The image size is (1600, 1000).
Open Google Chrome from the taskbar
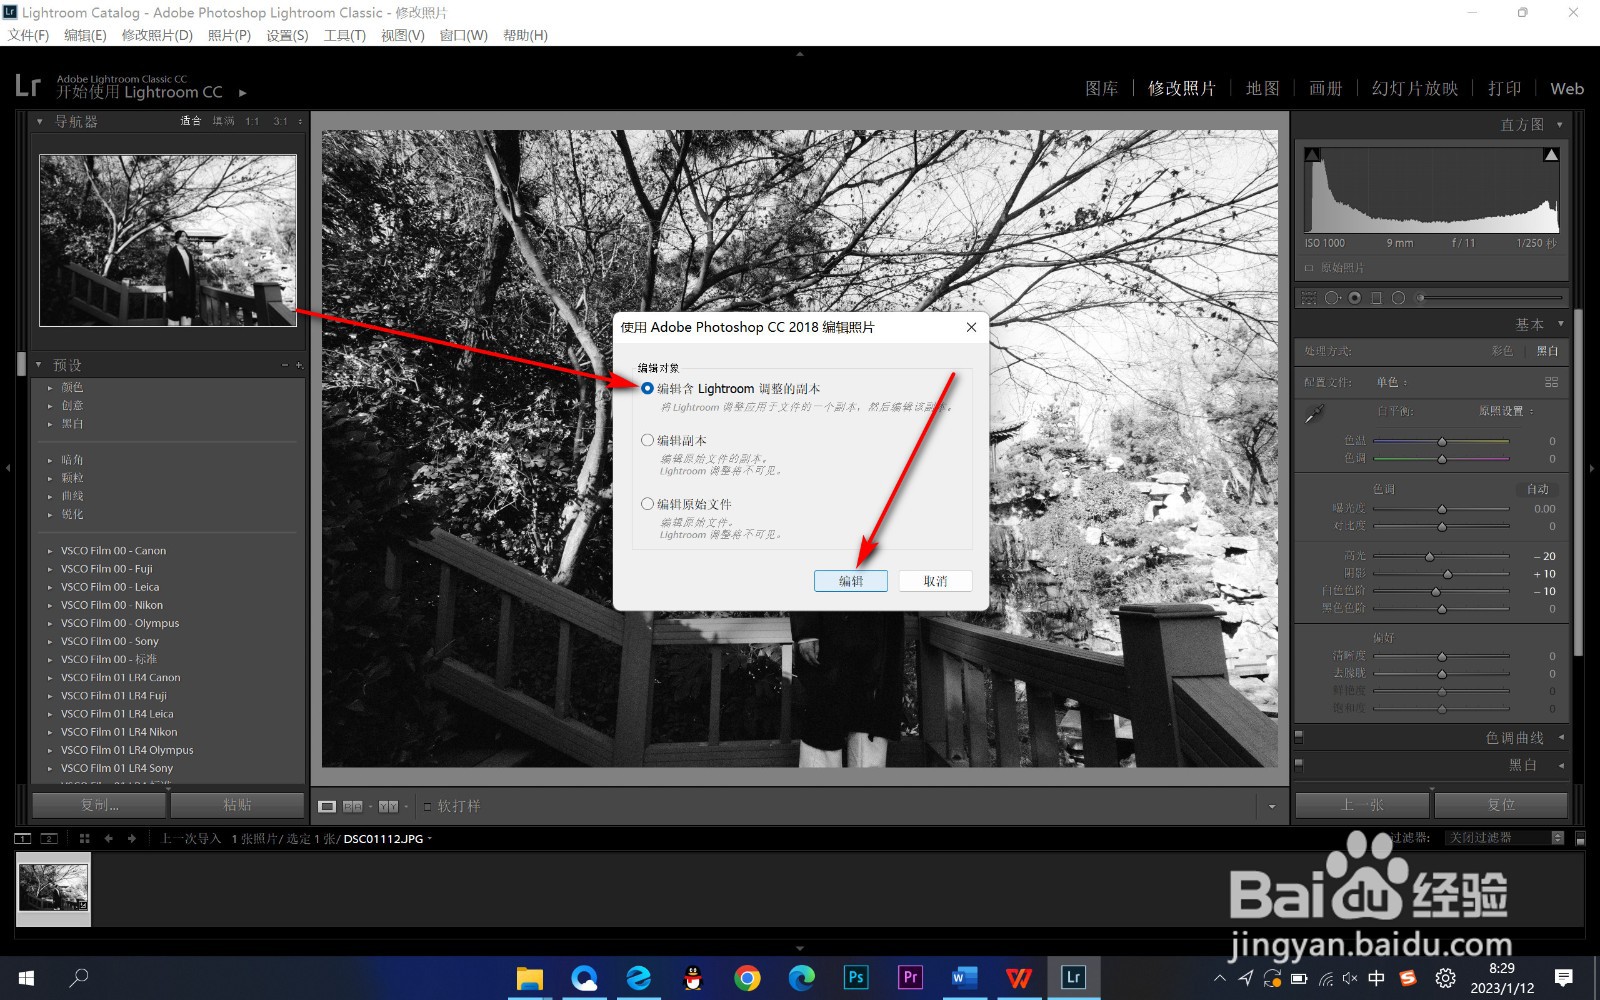[x=747, y=977]
